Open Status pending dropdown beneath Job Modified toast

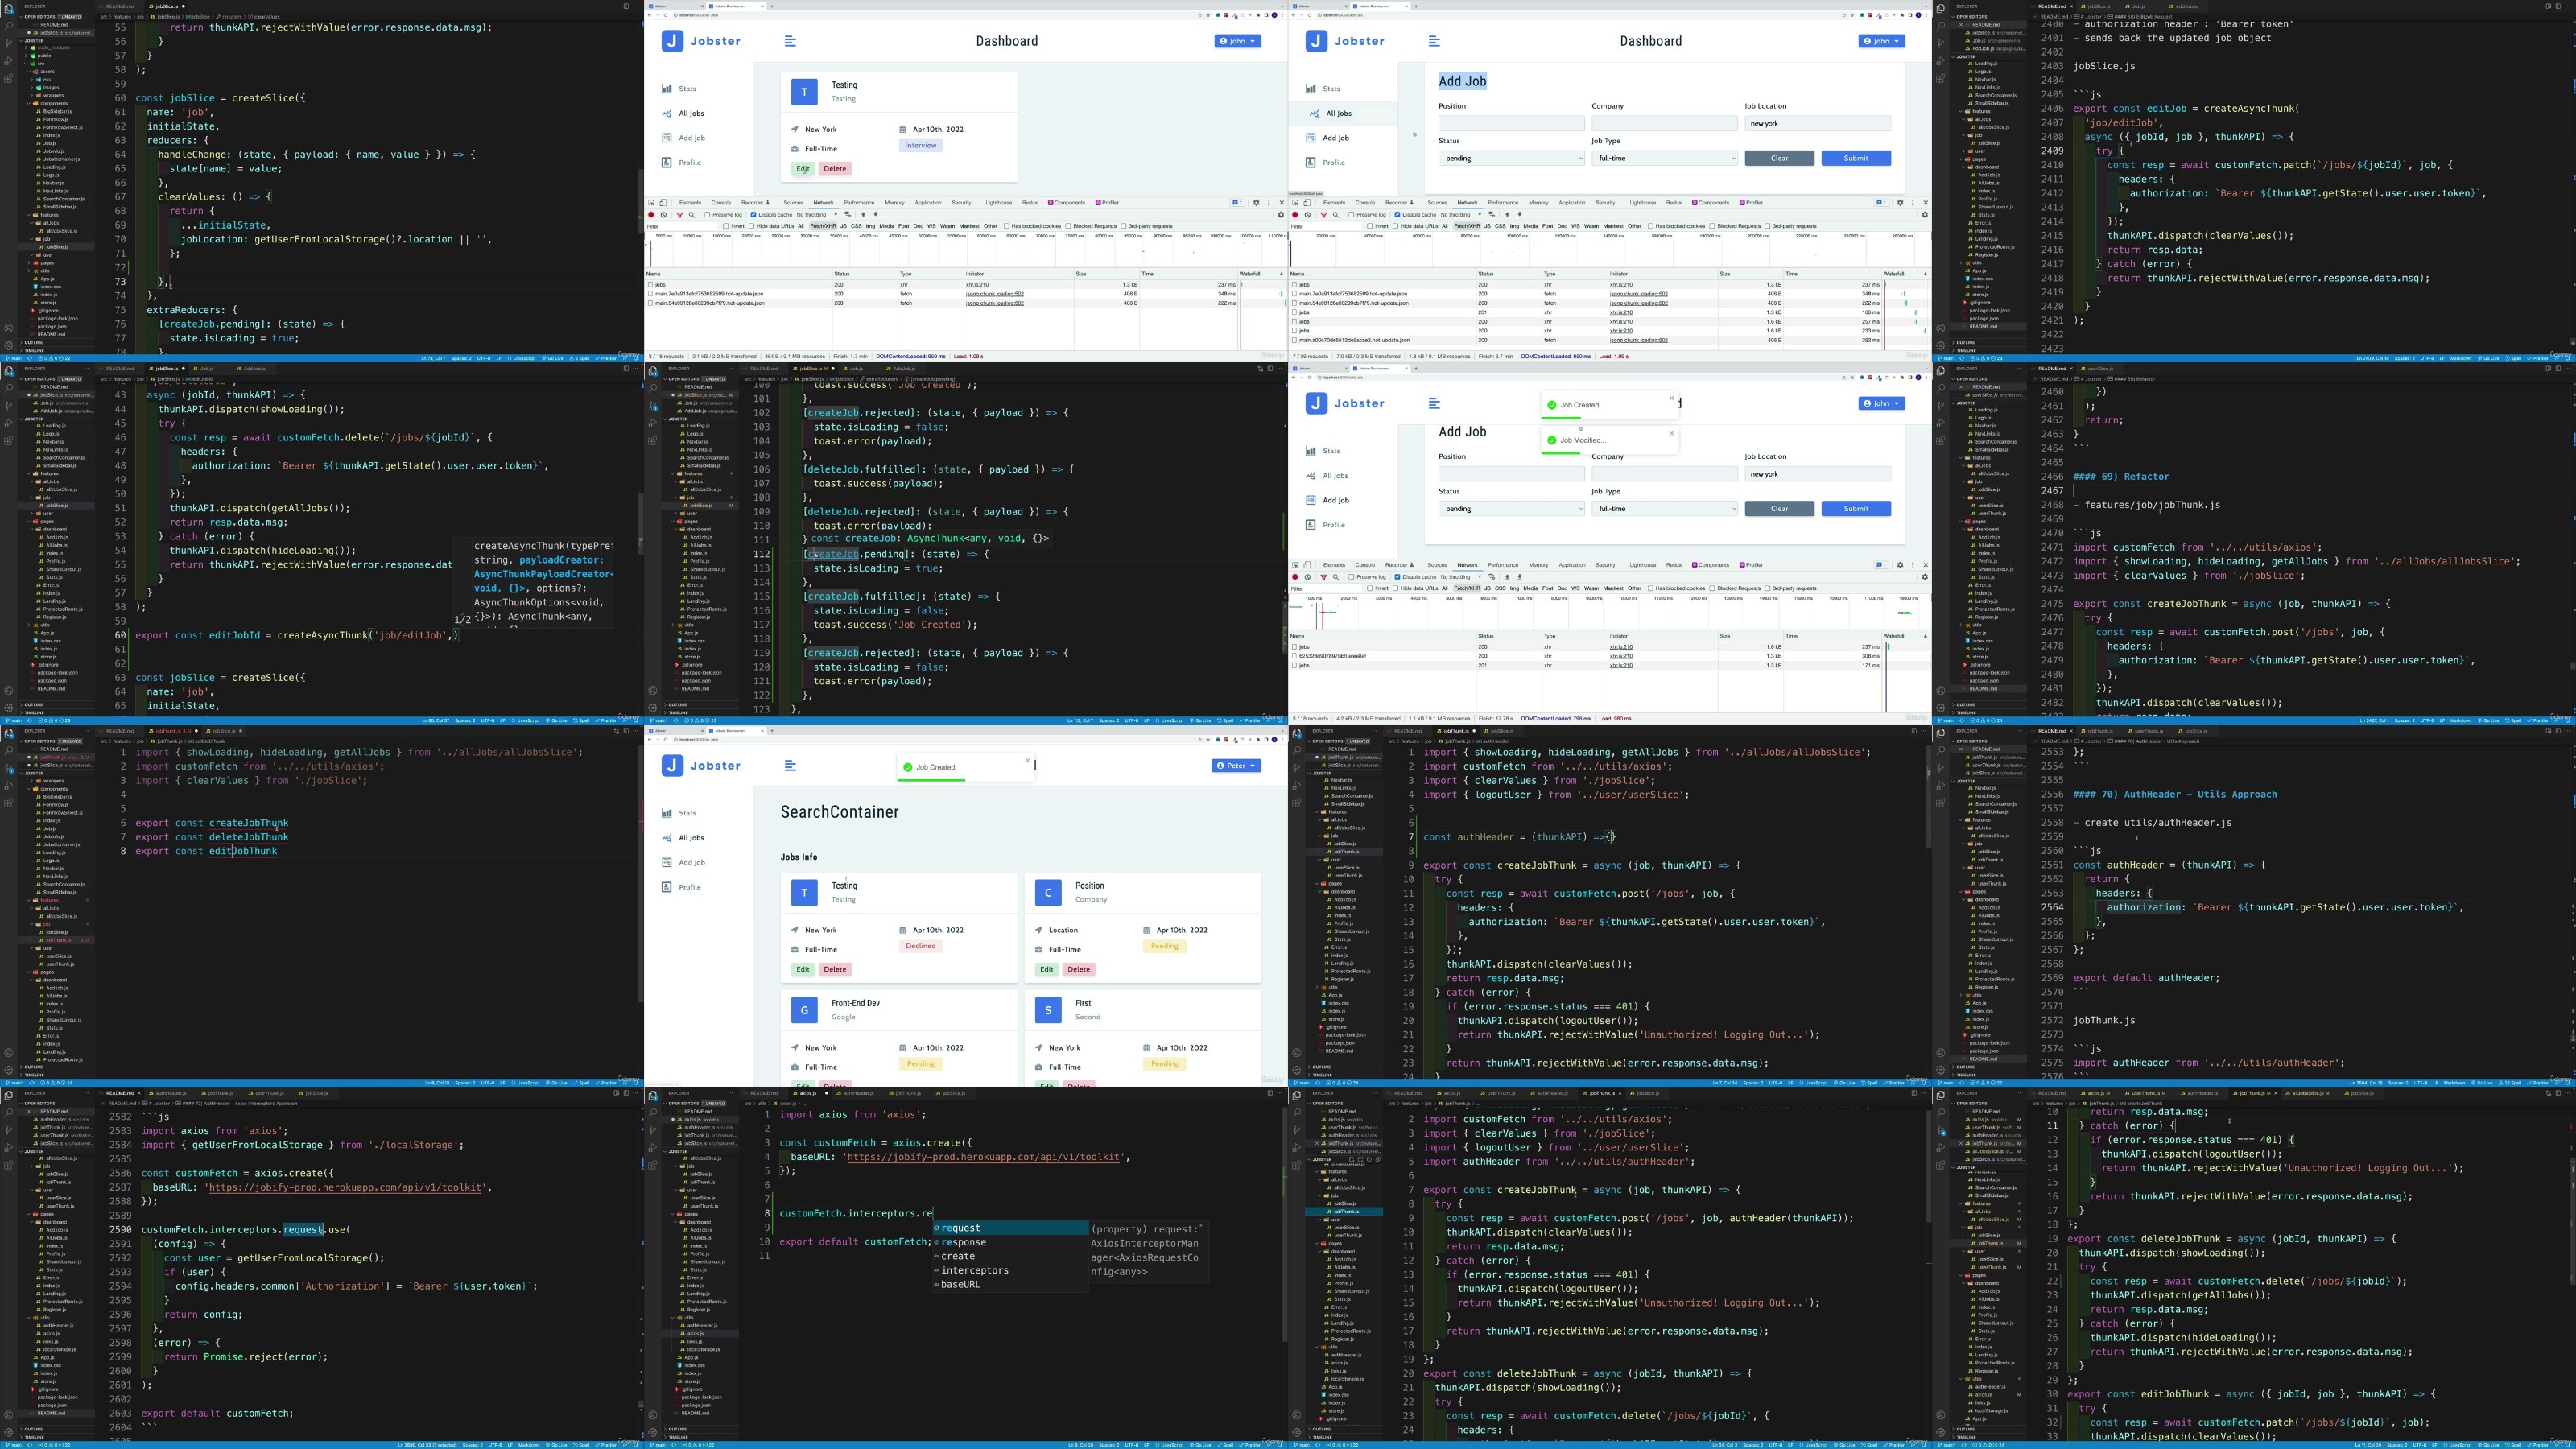click(1511, 509)
